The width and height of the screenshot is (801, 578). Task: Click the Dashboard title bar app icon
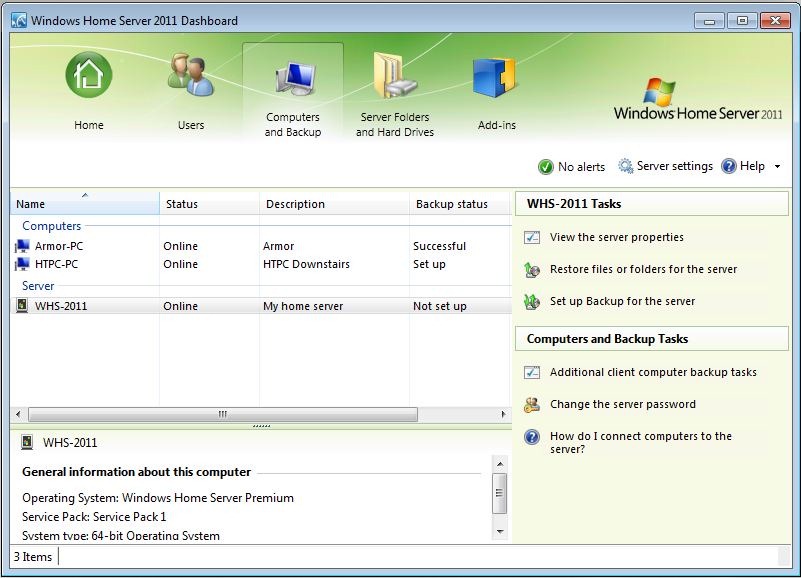(x=19, y=20)
